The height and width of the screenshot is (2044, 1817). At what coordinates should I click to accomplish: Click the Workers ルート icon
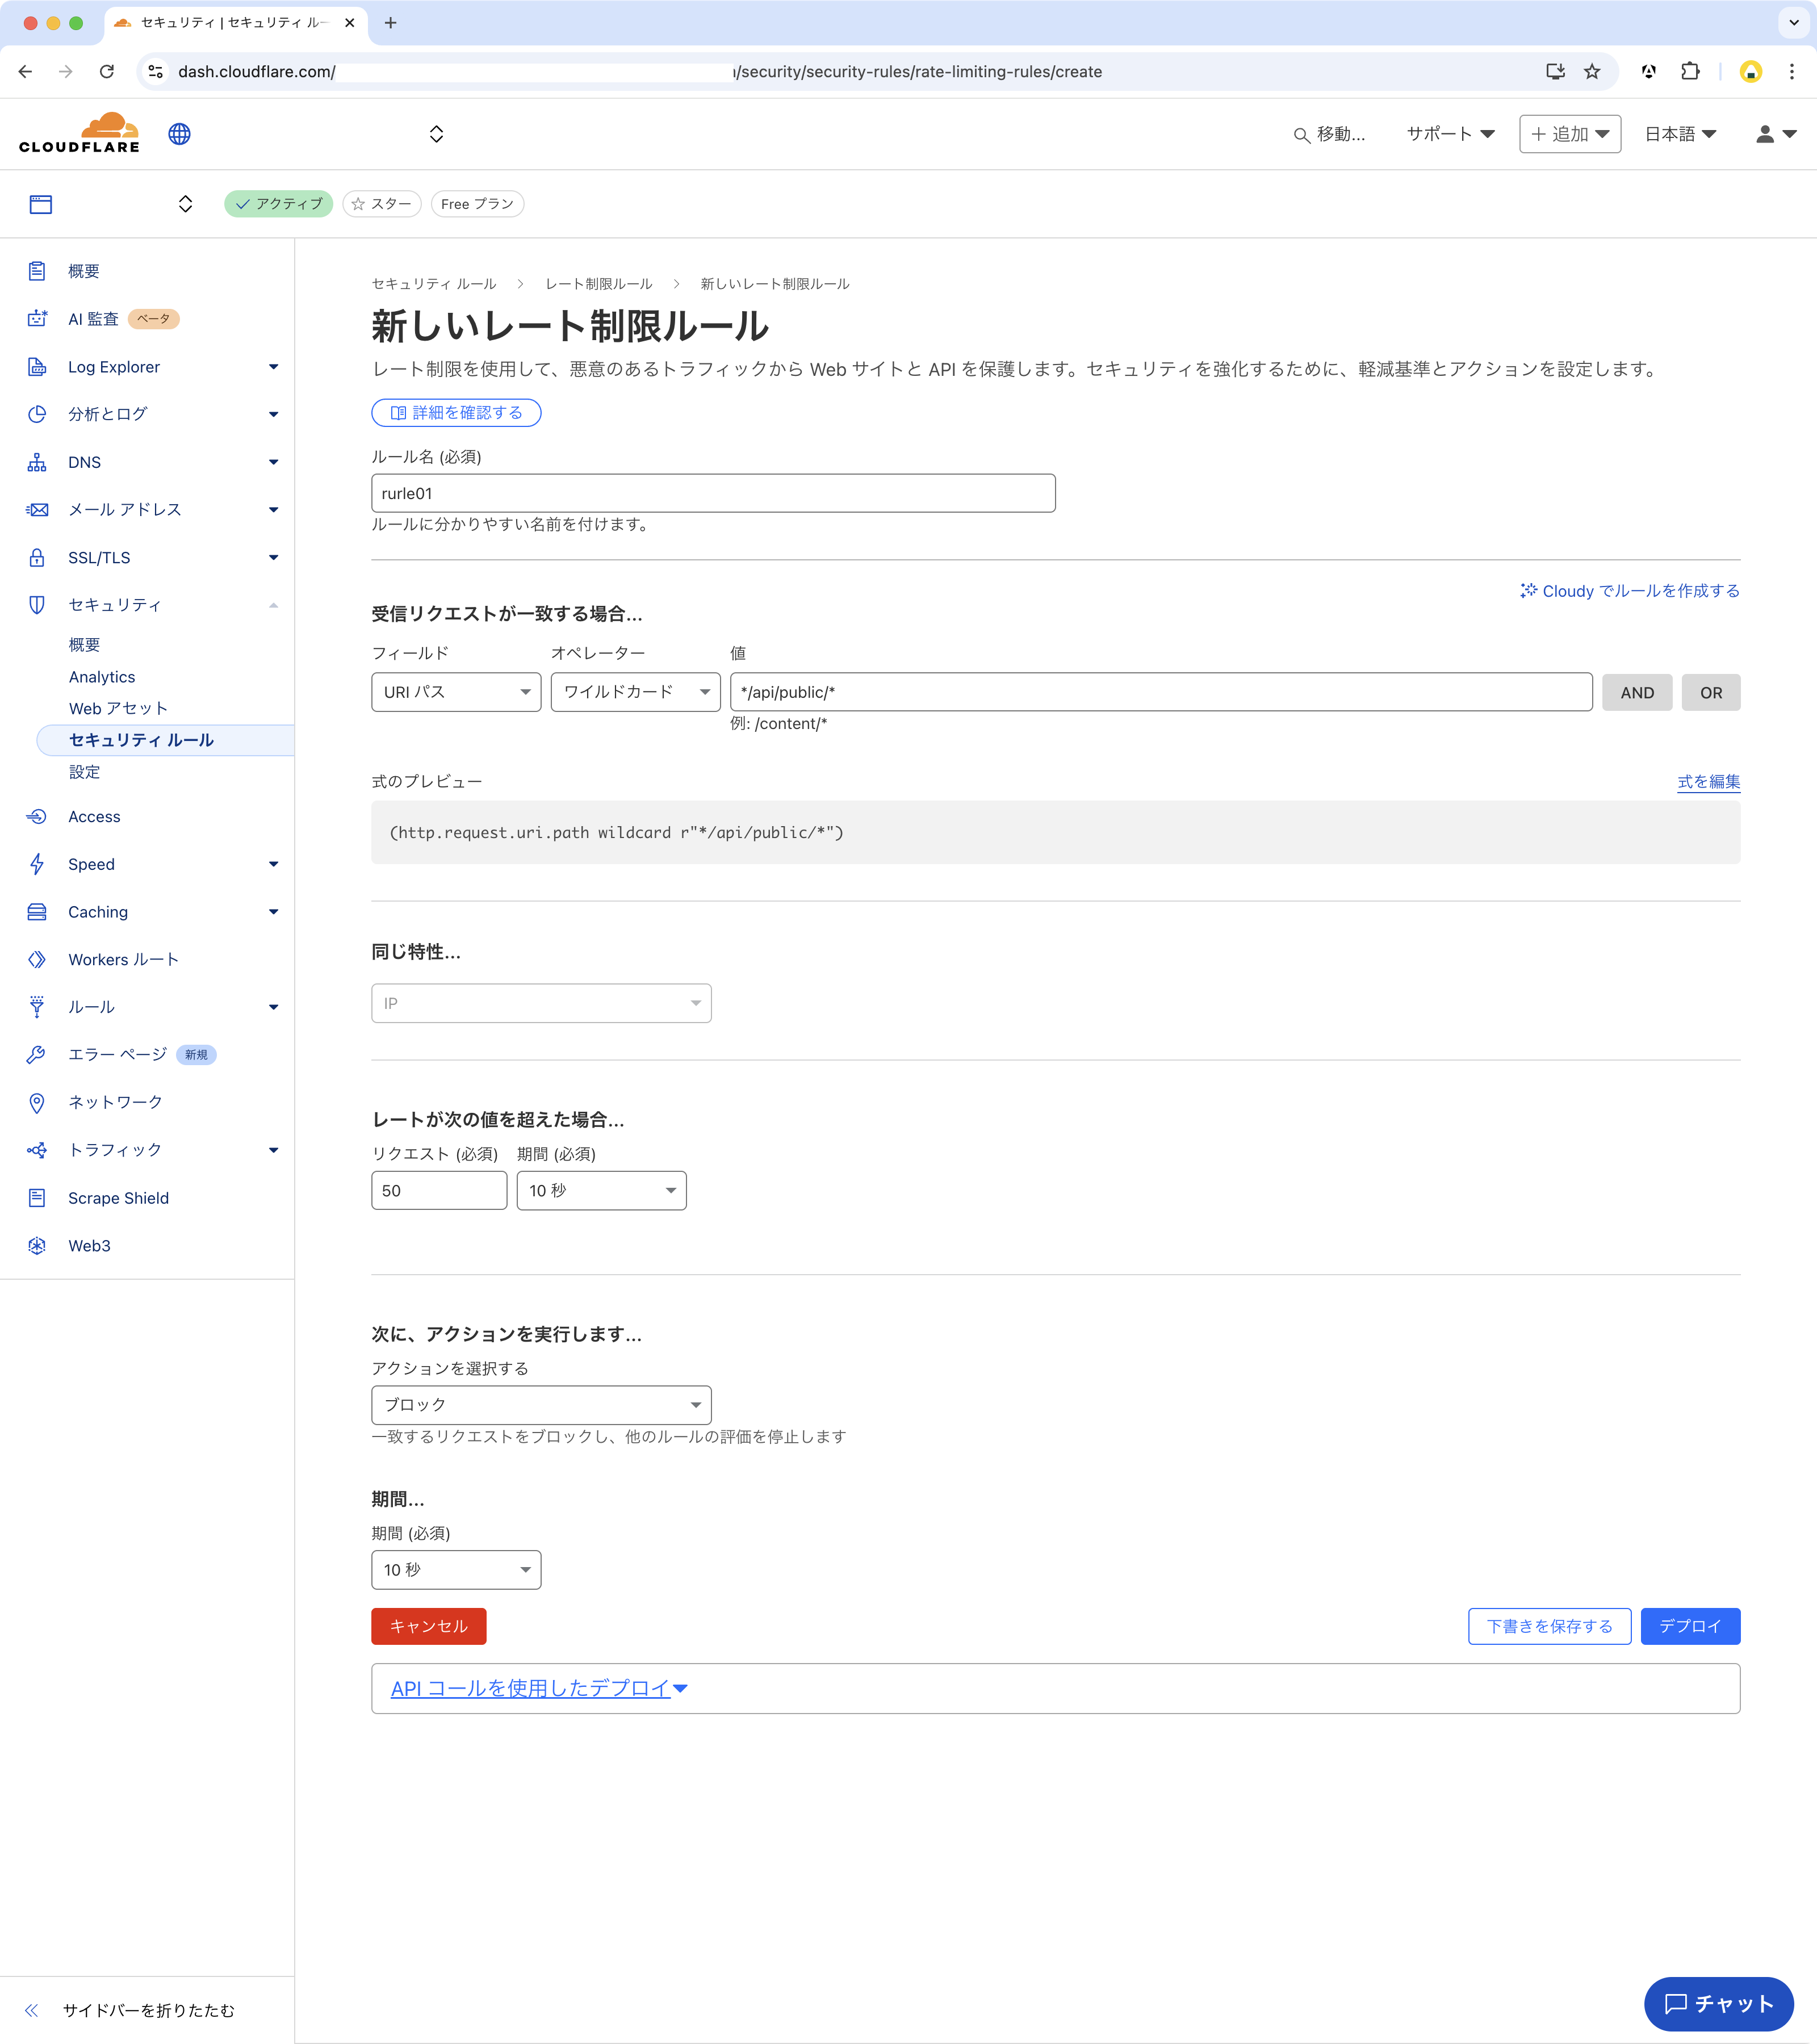pyautogui.click(x=37, y=960)
